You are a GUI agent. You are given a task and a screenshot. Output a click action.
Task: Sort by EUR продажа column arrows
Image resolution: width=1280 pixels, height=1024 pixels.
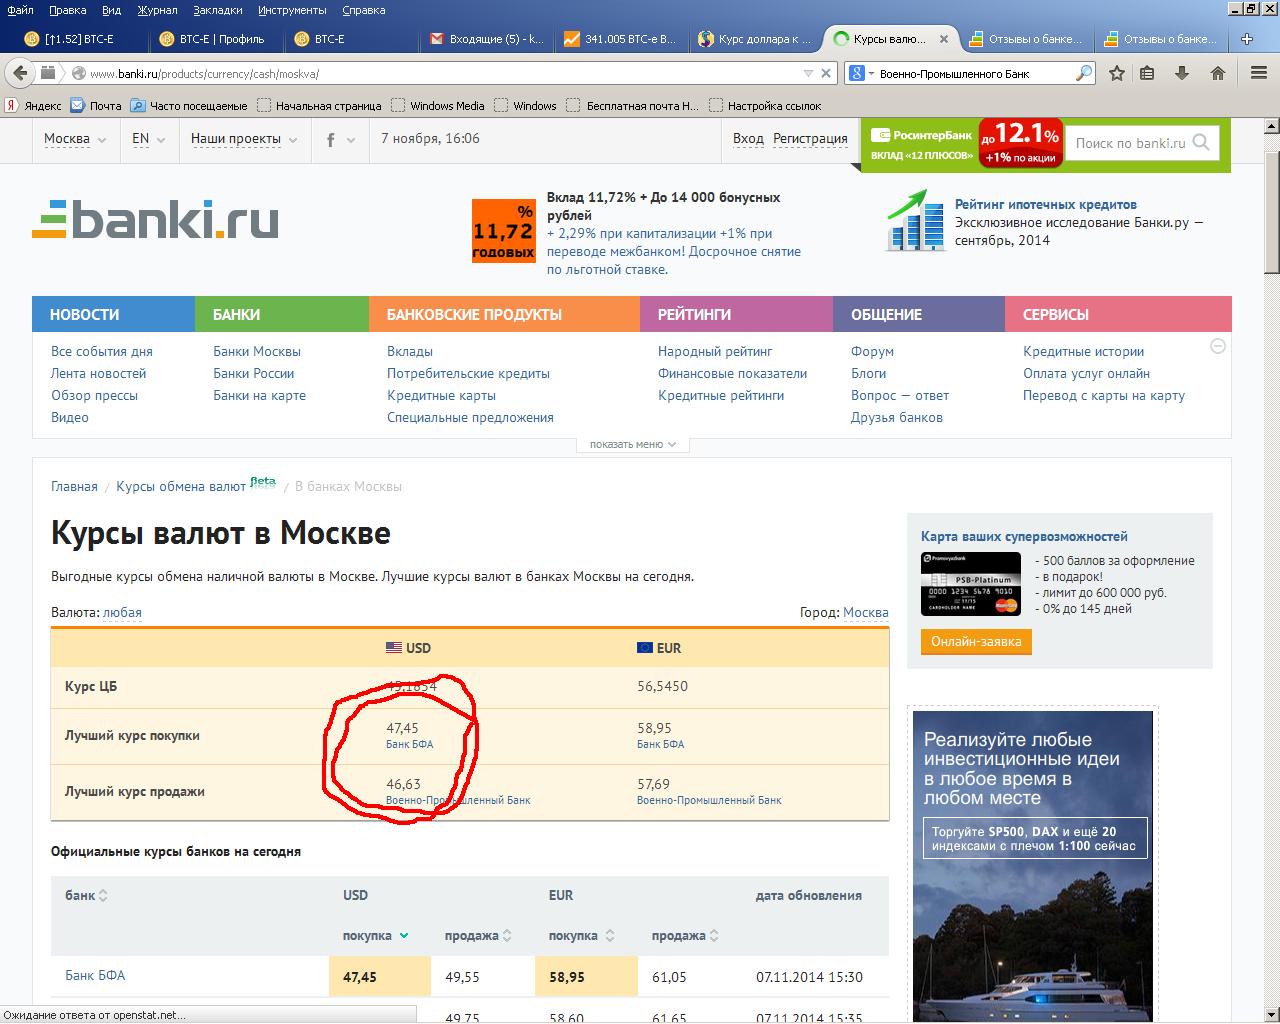click(x=714, y=936)
